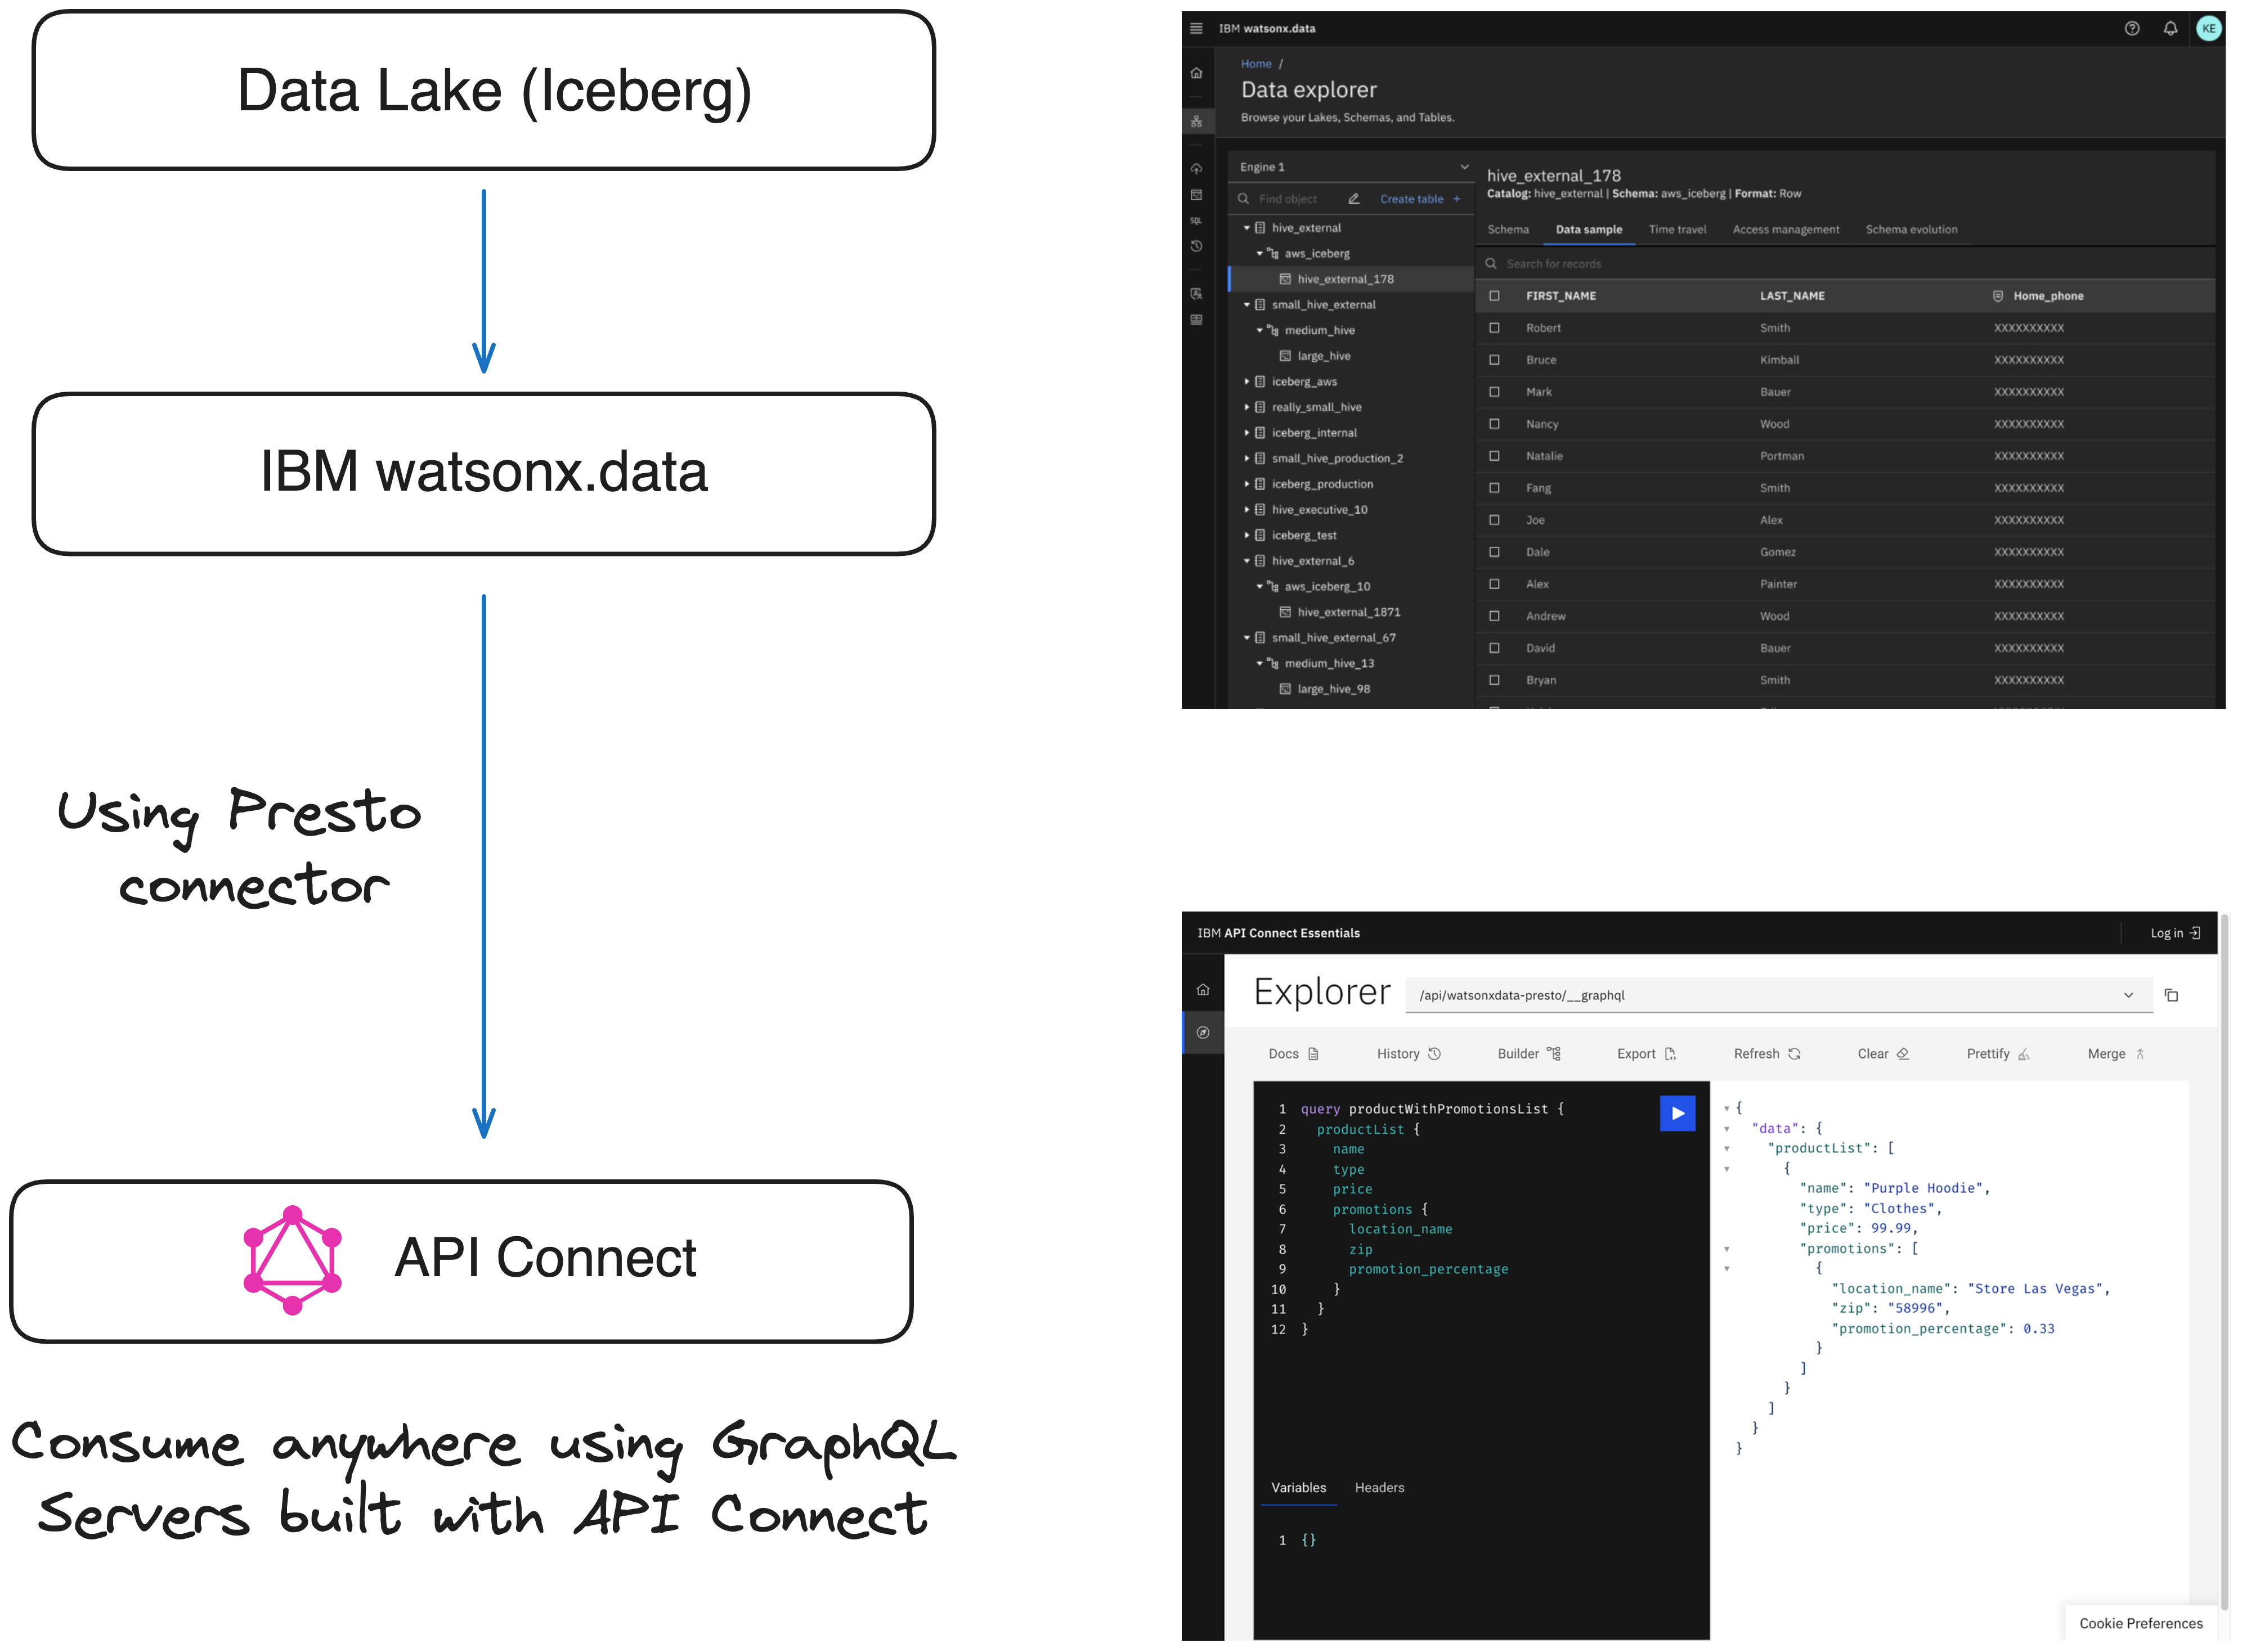This screenshot has height=1652, width=2242.
Task: Open the Engine 1 dropdown
Action: click(x=1353, y=167)
